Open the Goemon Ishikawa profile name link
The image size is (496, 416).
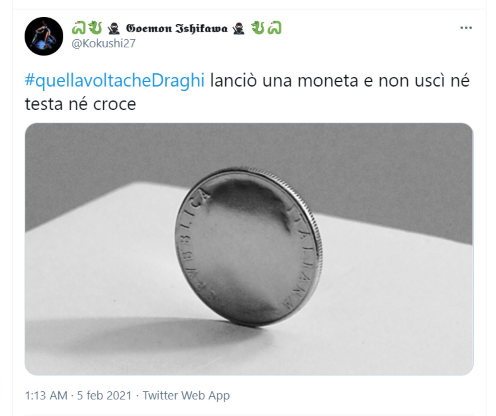click(x=177, y=29)
